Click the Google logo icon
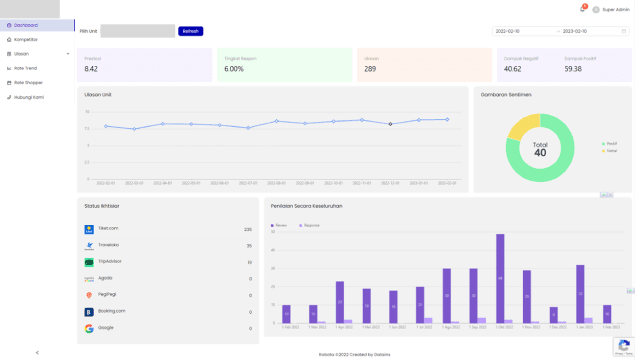Viewport: 635px width, 360px height. click(x=89, y=328)
